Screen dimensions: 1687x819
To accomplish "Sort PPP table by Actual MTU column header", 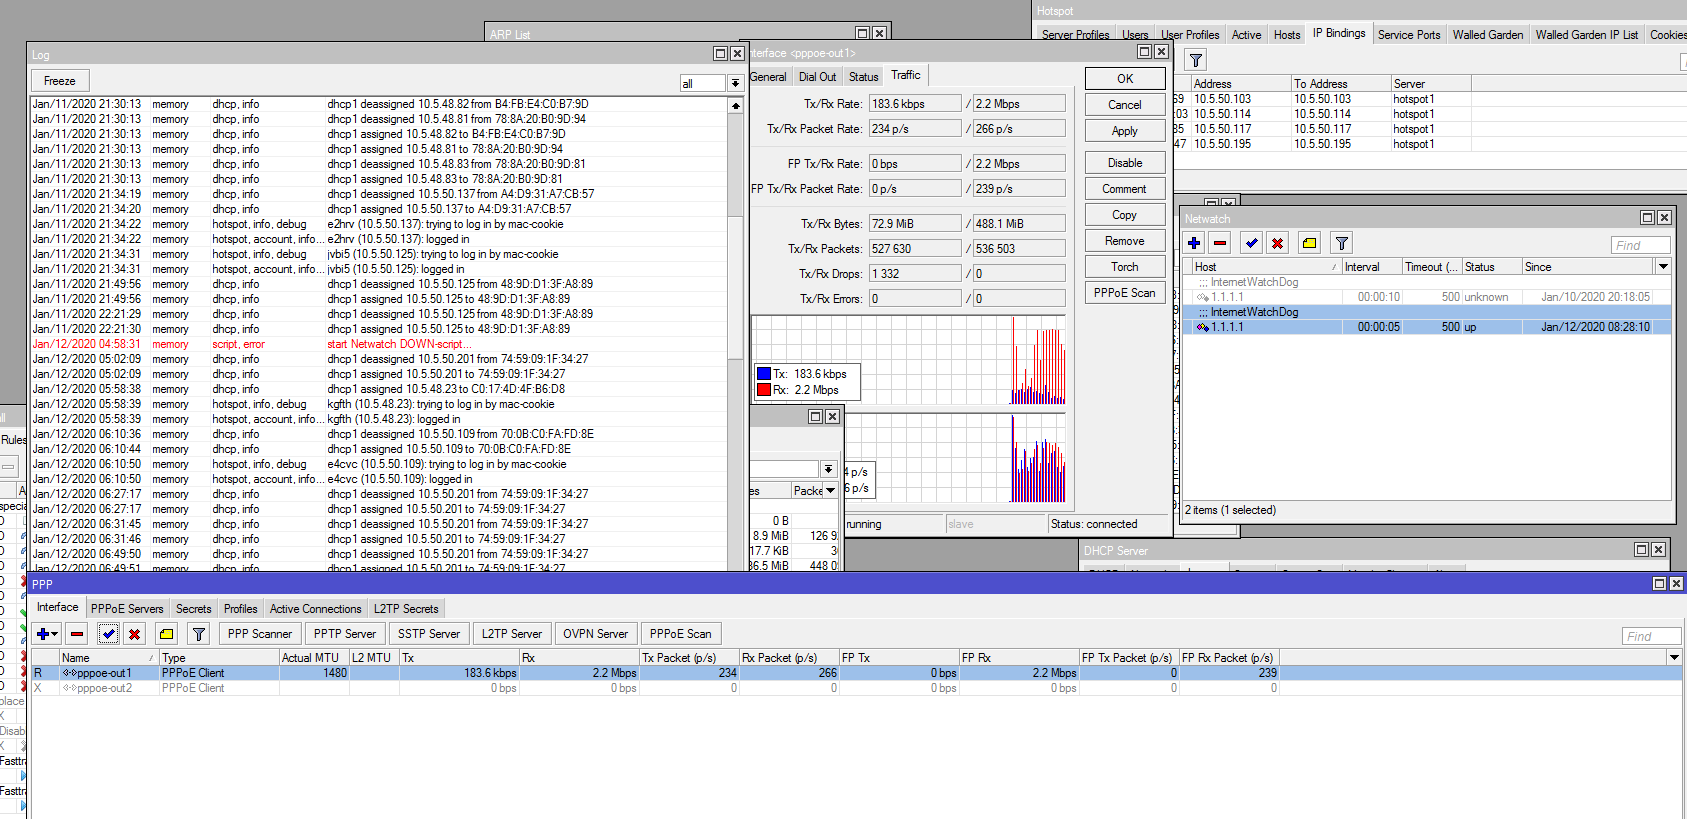I will coord(314,658).
